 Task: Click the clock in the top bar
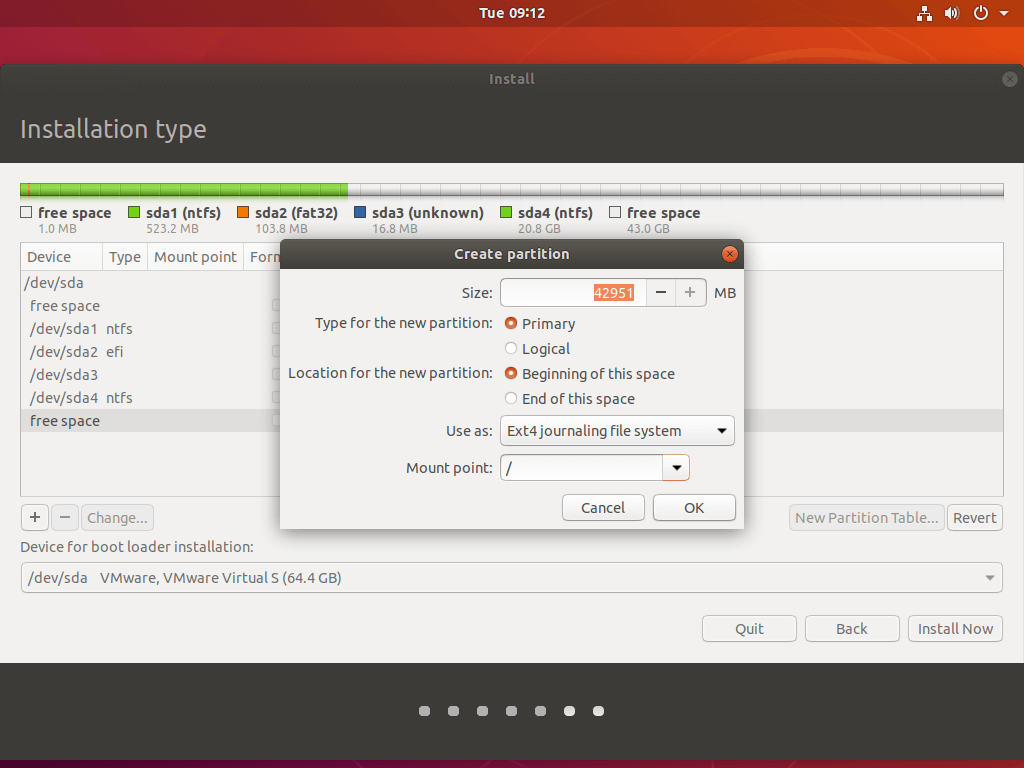point(512,13)
